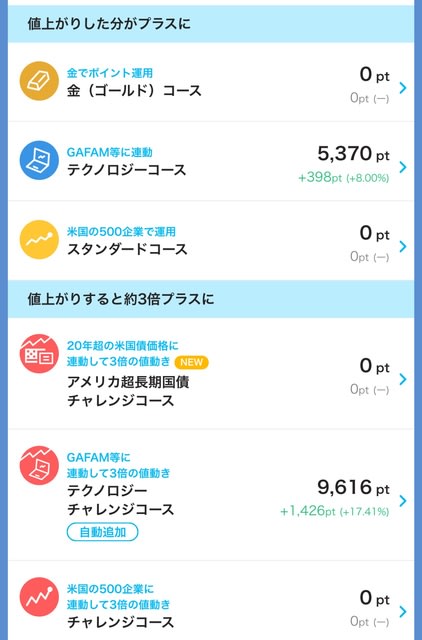The image size is (422, 640).
Task: Open Technology course via its right chevron
Action: click(403, 167)
